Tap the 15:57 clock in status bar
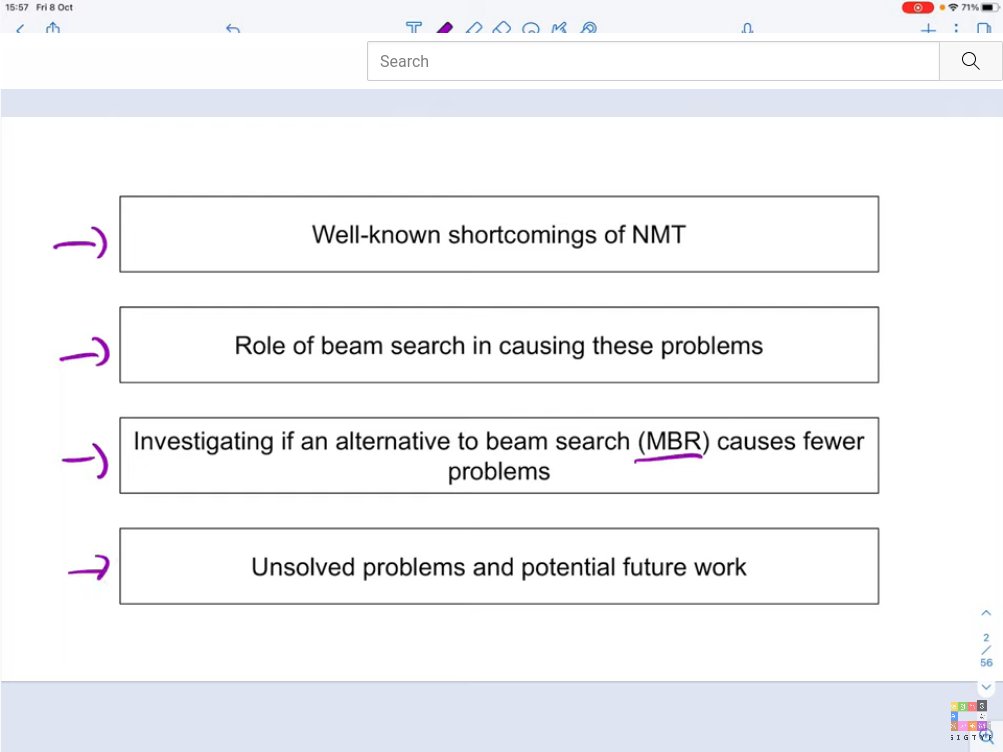 [17, 8]
